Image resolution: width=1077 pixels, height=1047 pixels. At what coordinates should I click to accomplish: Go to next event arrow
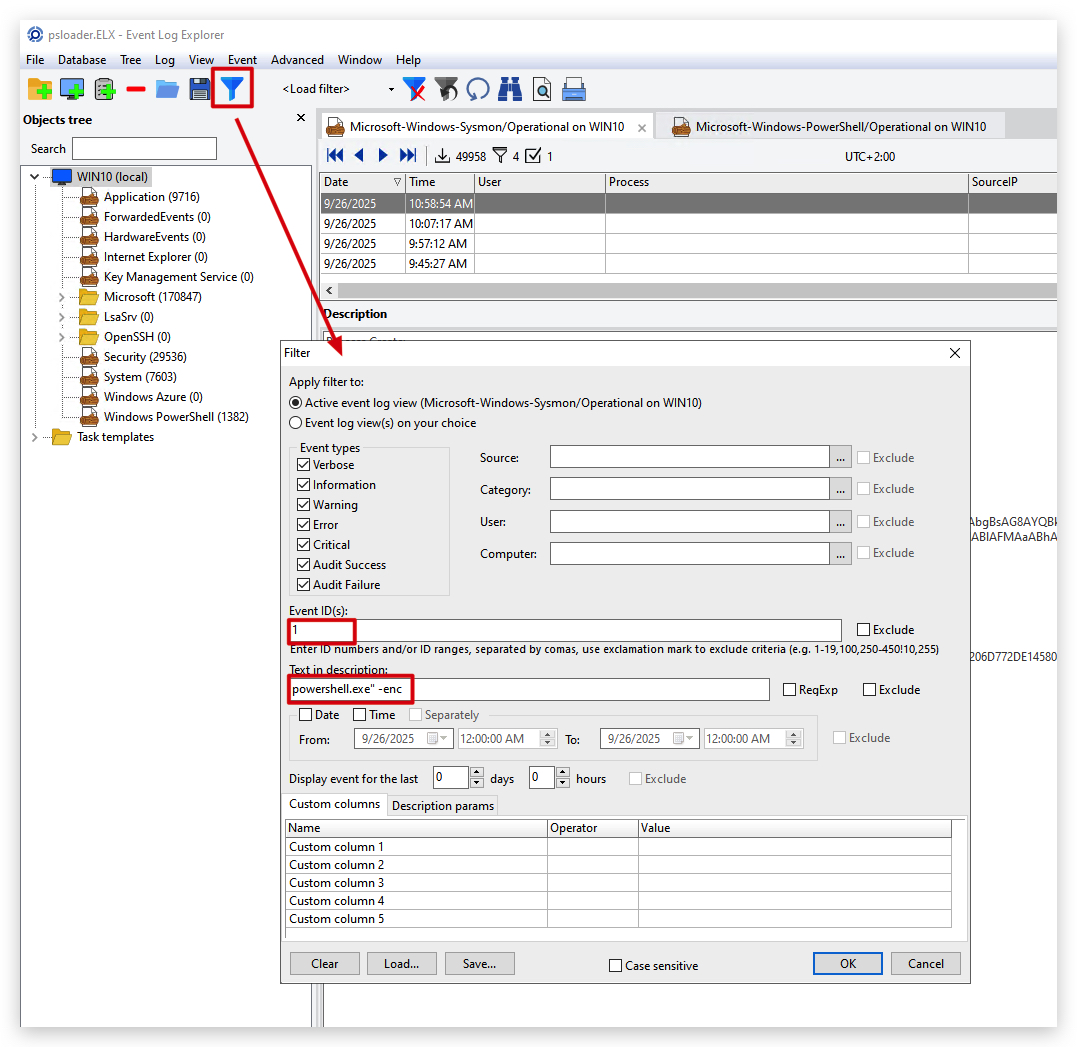point(383,155)
